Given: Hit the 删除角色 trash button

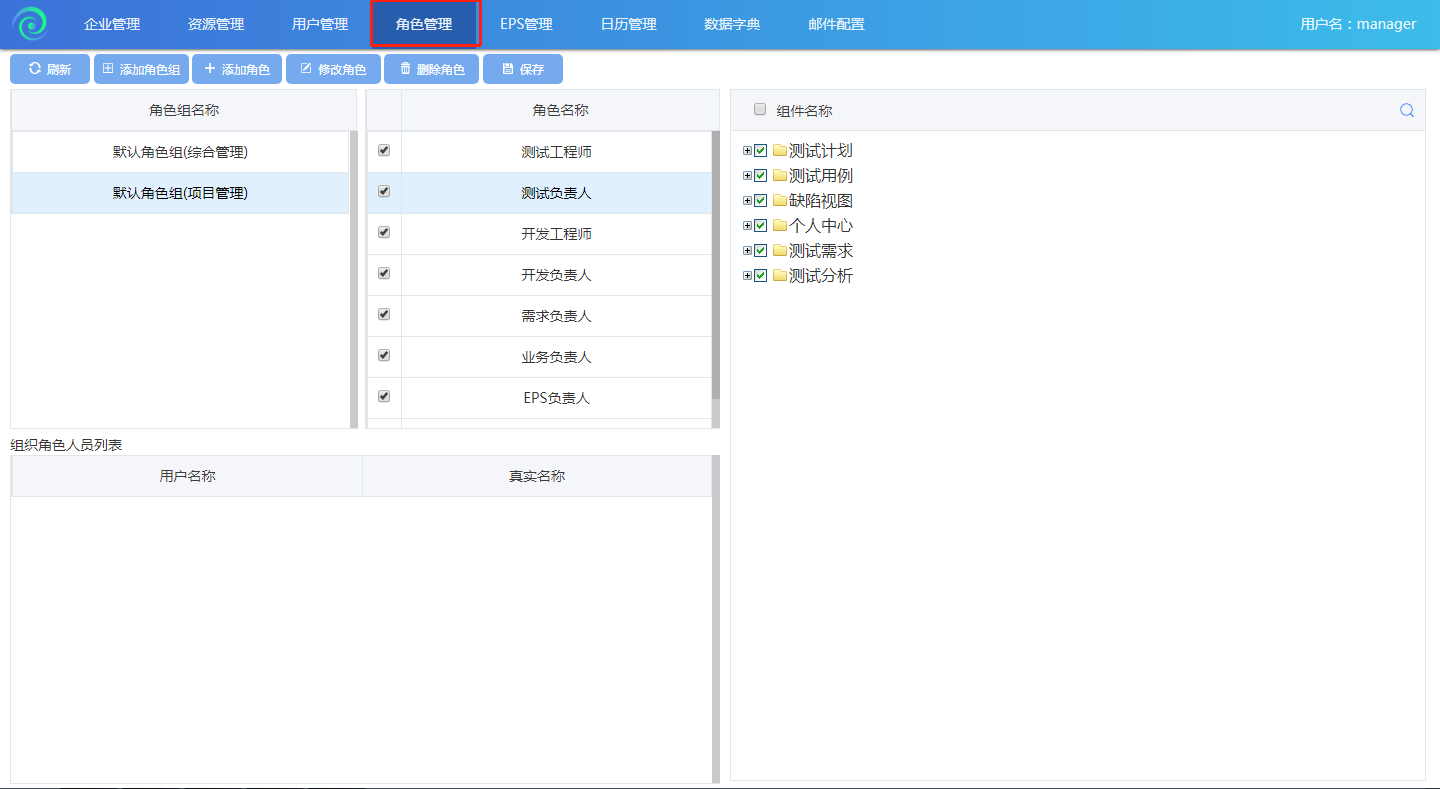Looking at the screenshot, I should (x=431, y=69).
